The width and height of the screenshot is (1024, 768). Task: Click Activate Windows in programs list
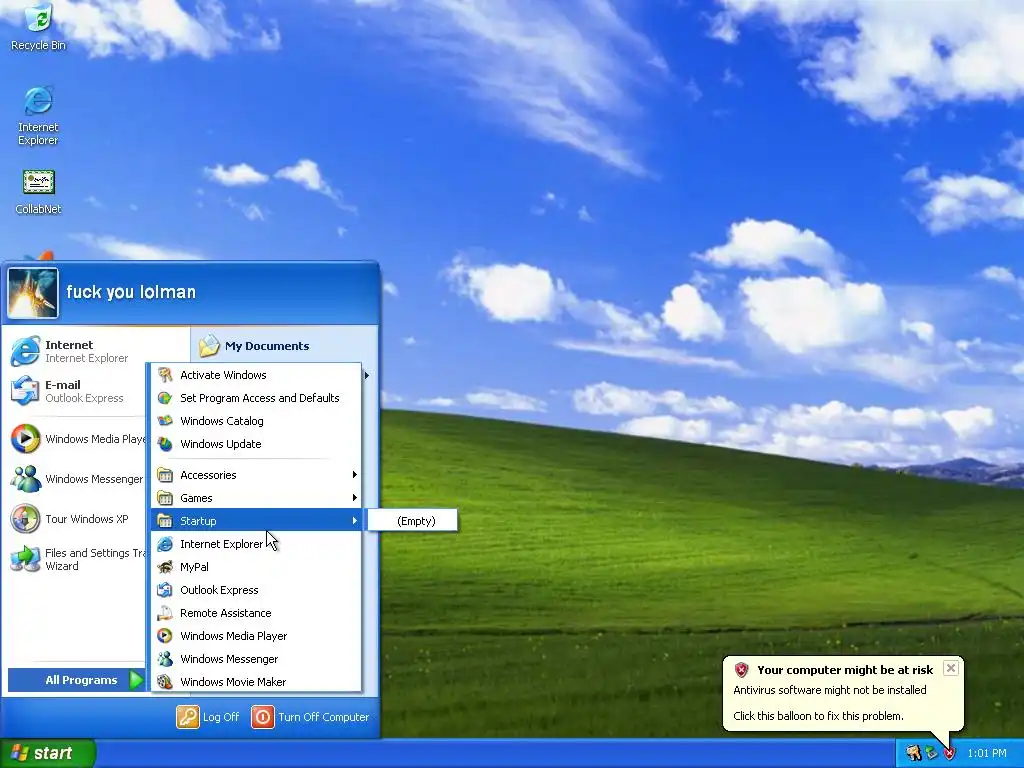257,375
